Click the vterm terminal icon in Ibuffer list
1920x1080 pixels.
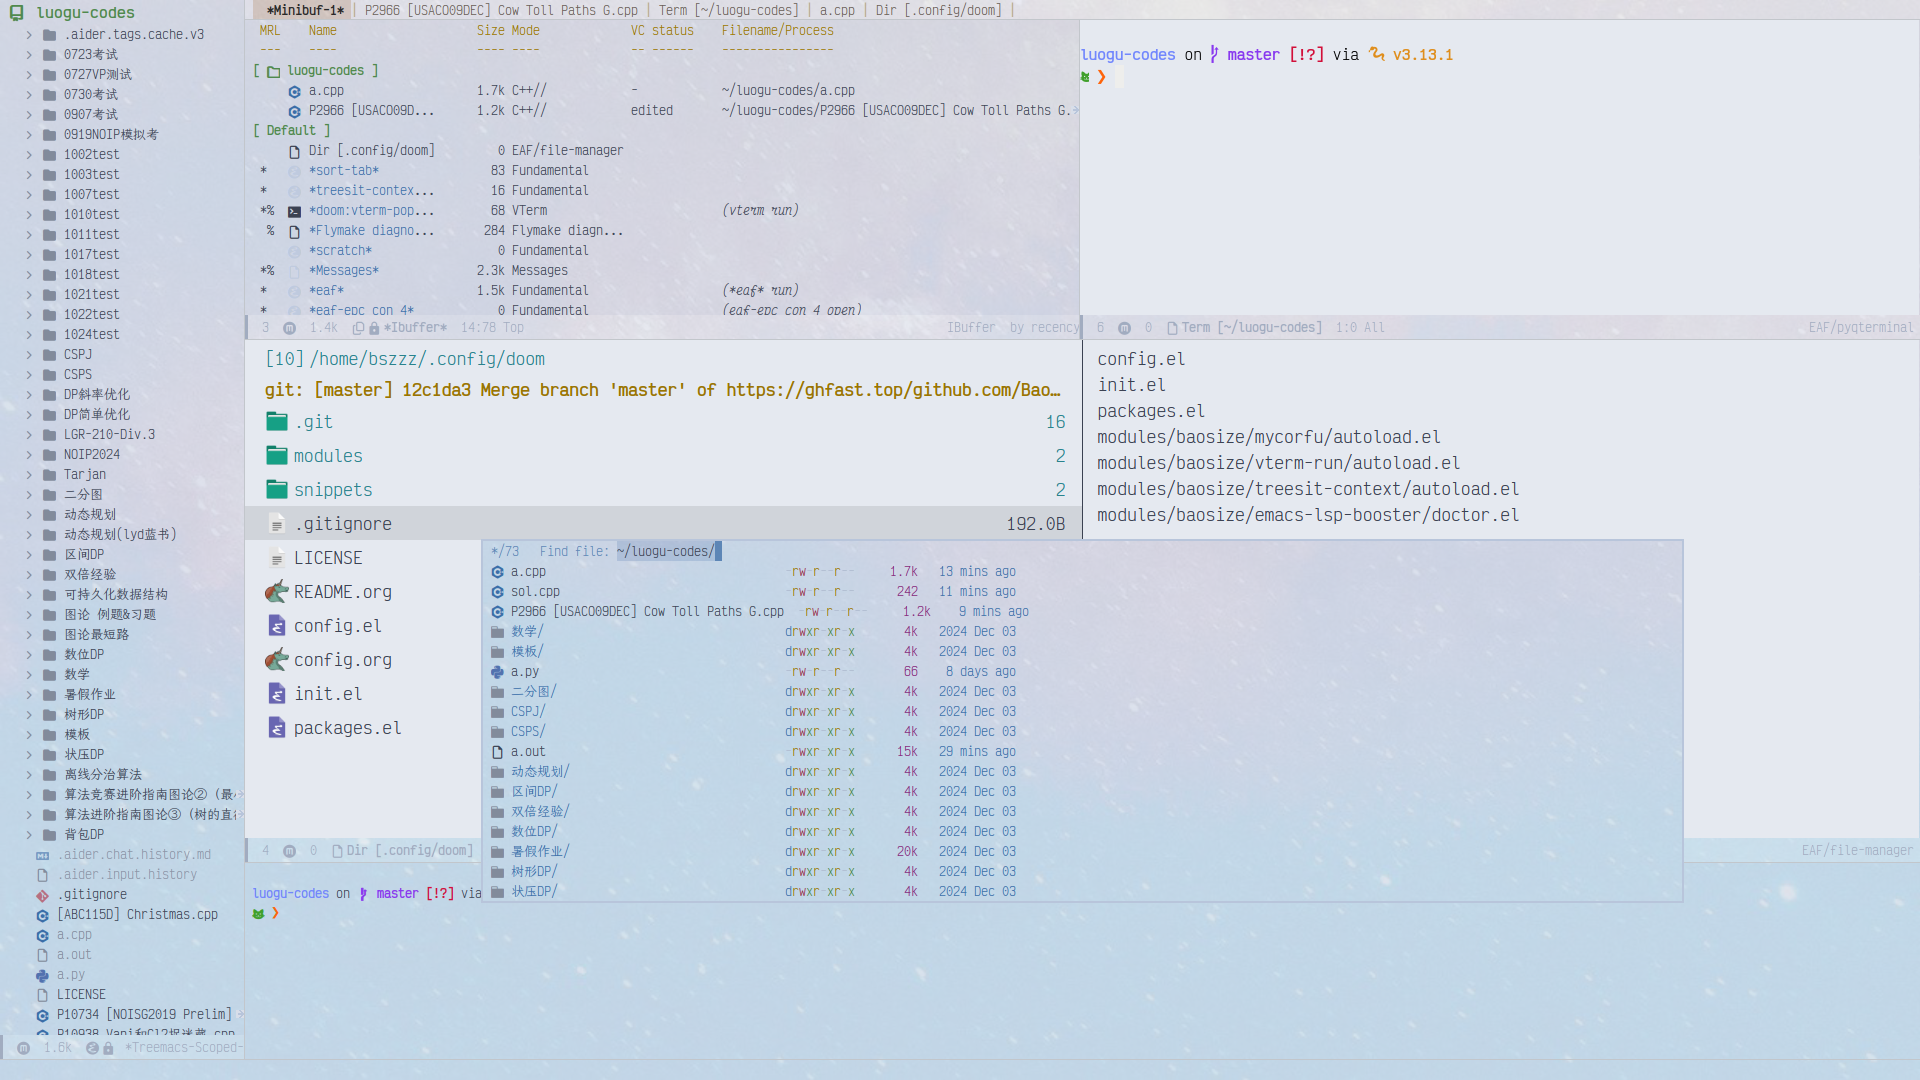[x=294, y=211]
